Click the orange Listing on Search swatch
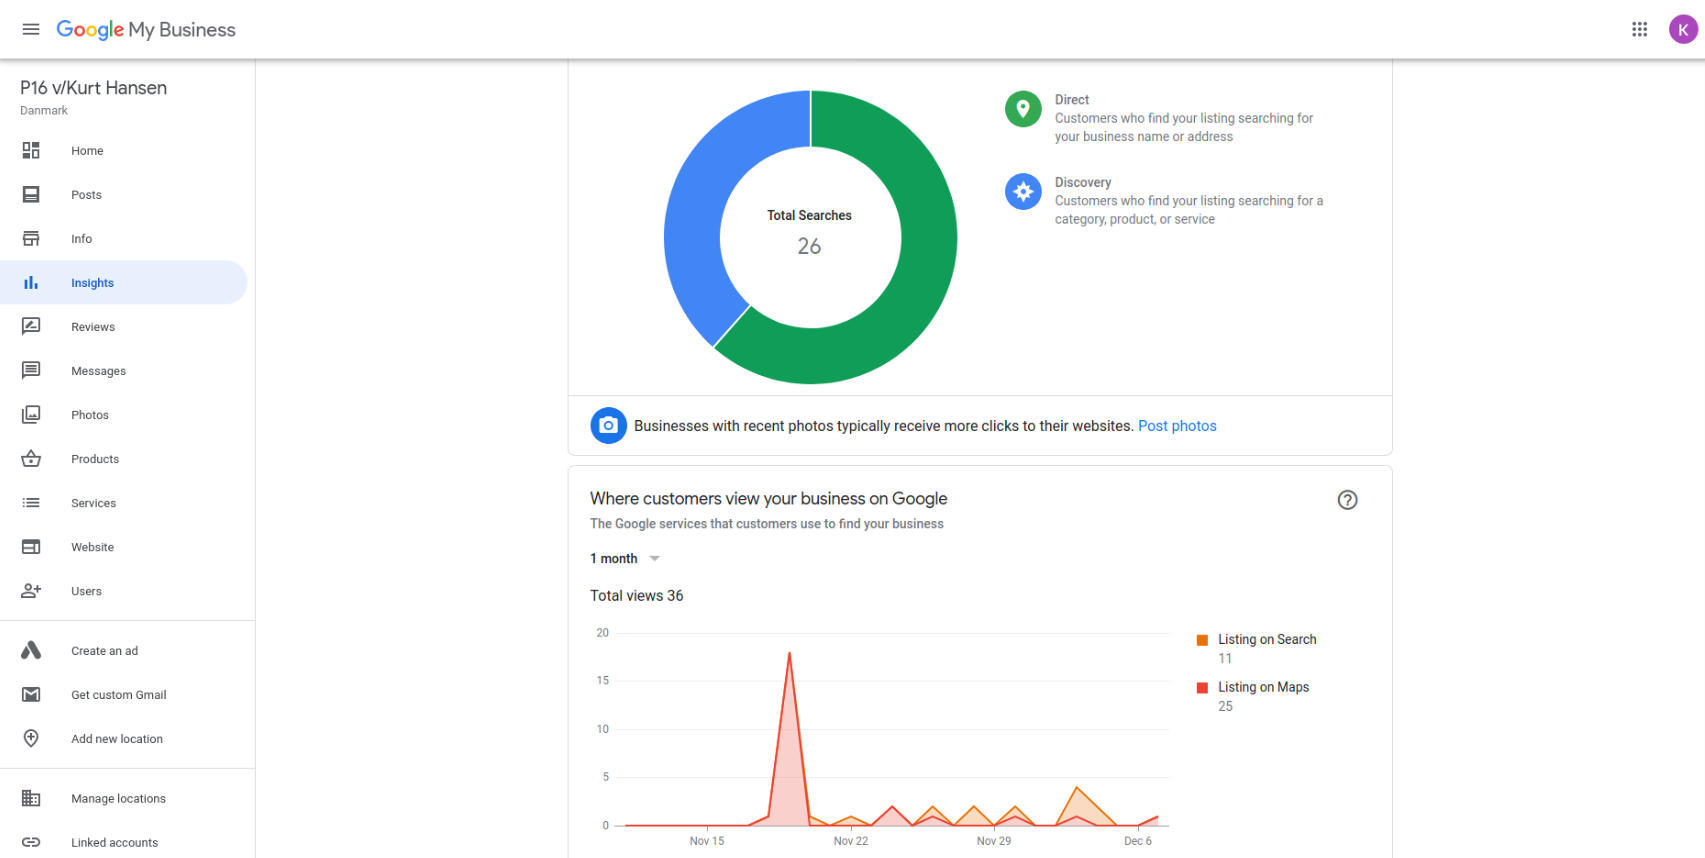1705x858 pixels. [x=1202, y=640]
